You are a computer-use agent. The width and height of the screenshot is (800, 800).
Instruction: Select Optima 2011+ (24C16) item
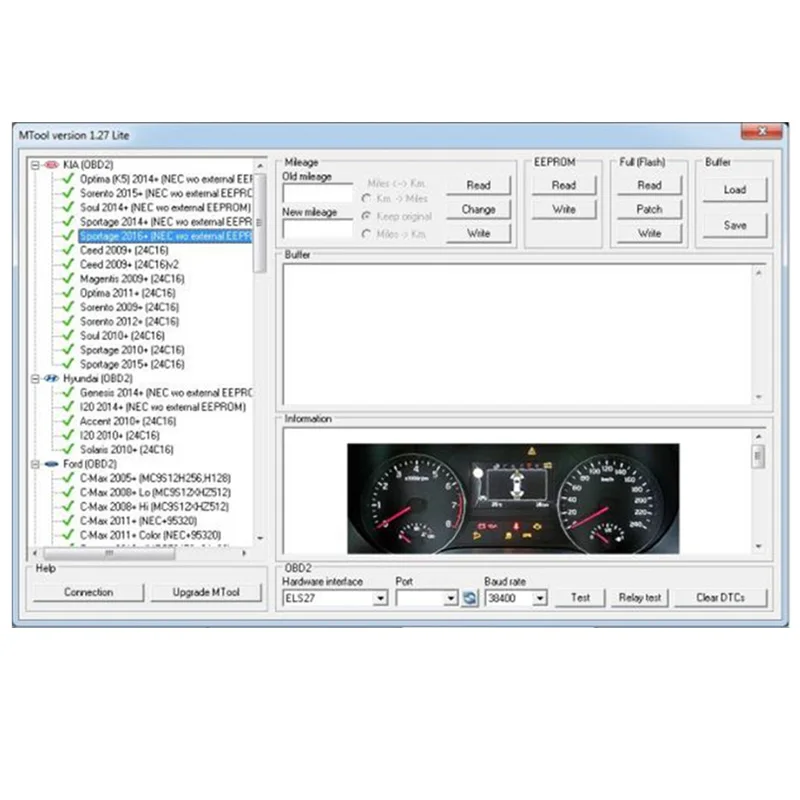pos(128,293)
